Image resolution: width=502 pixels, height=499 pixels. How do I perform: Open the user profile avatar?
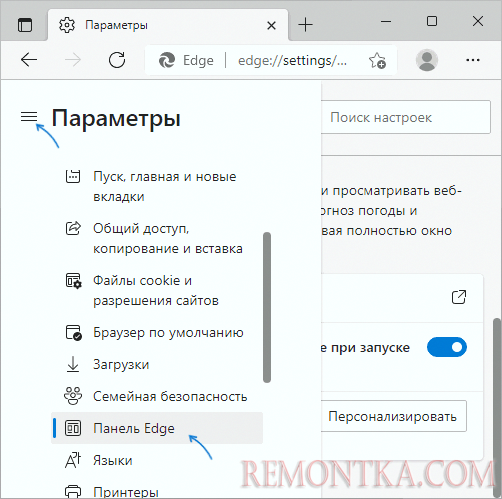pyautogui.click(x=427, y=60)
